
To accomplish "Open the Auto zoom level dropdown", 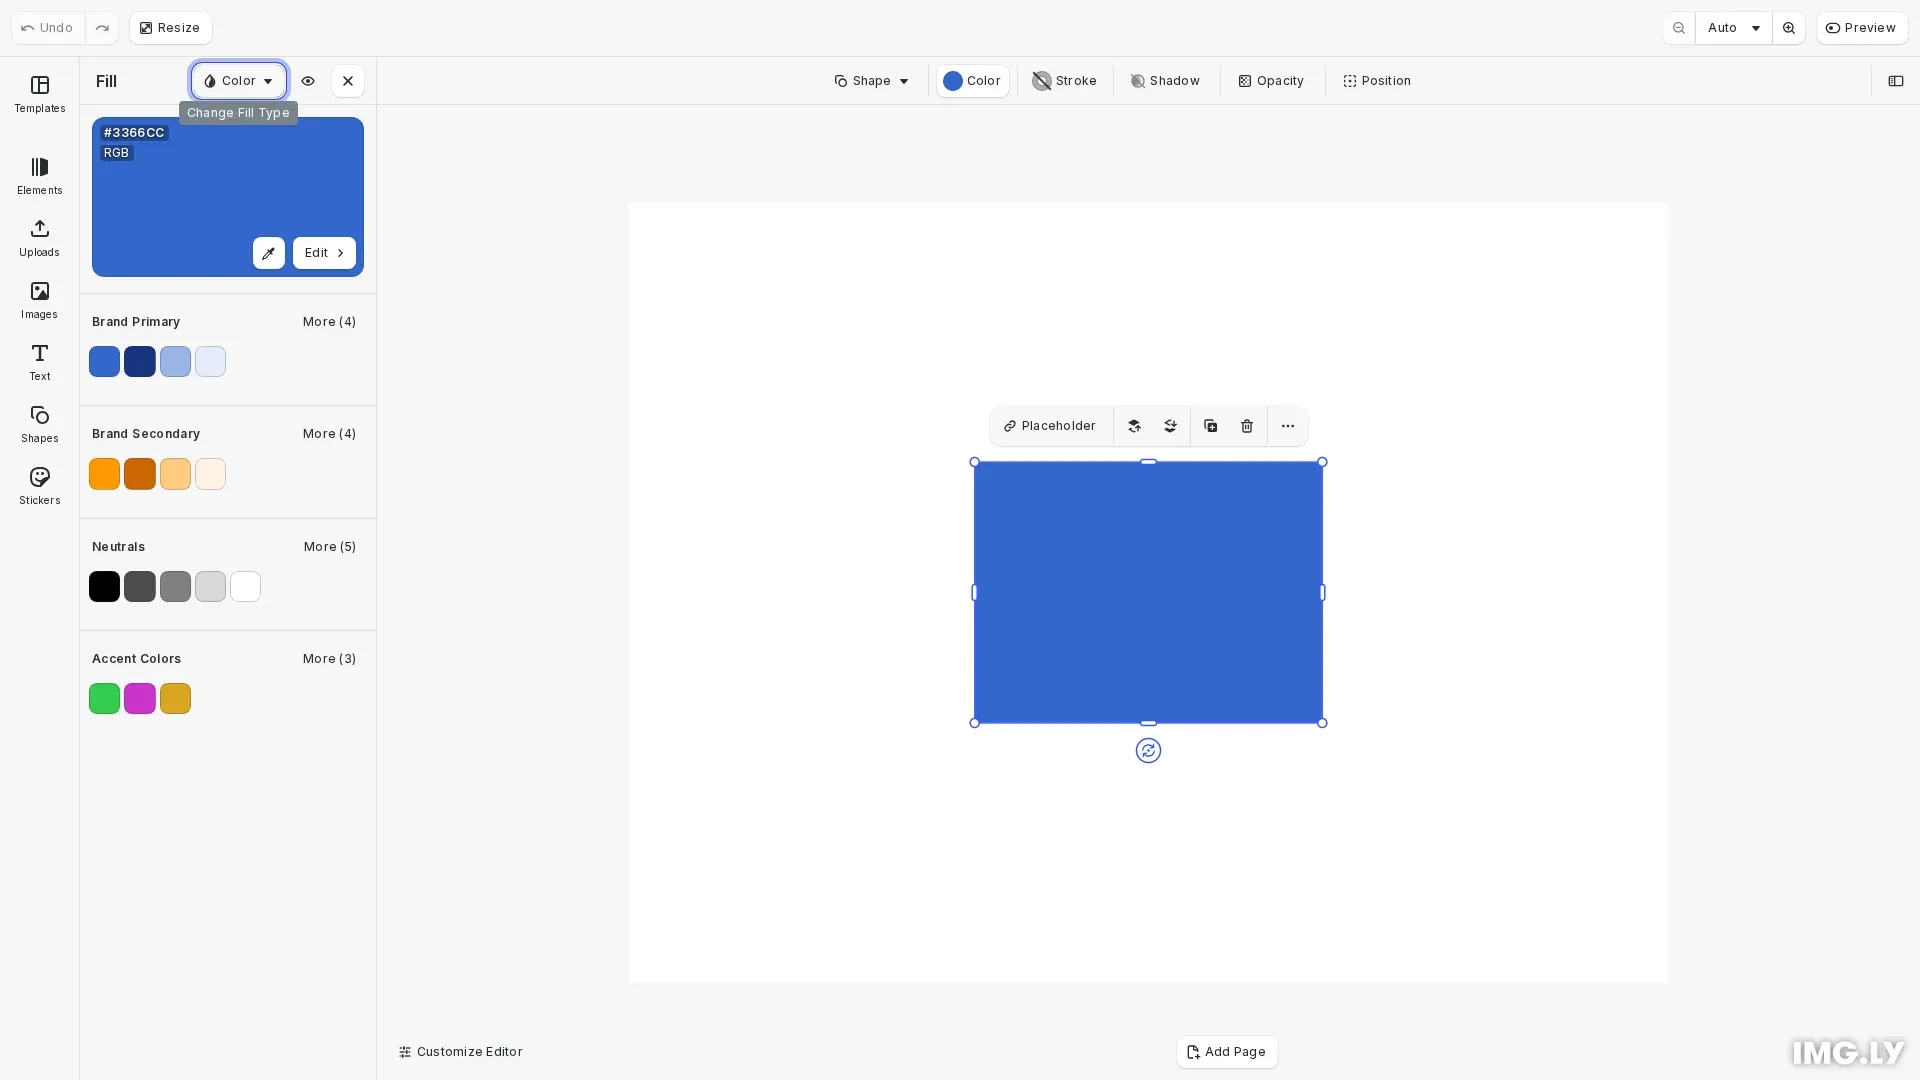I will [1732, 27].
